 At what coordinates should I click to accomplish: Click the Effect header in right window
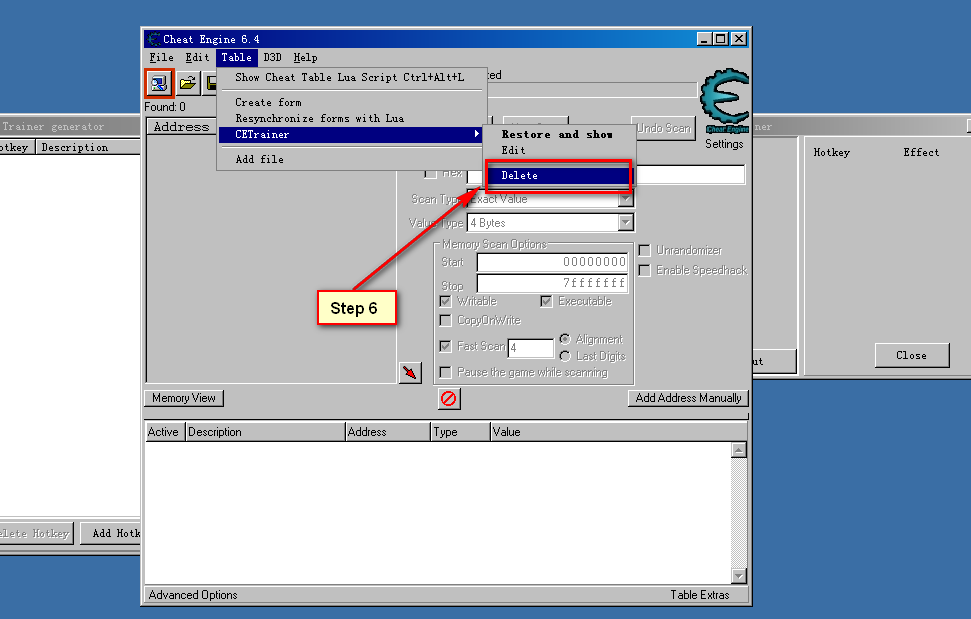(x=921, y=152)
